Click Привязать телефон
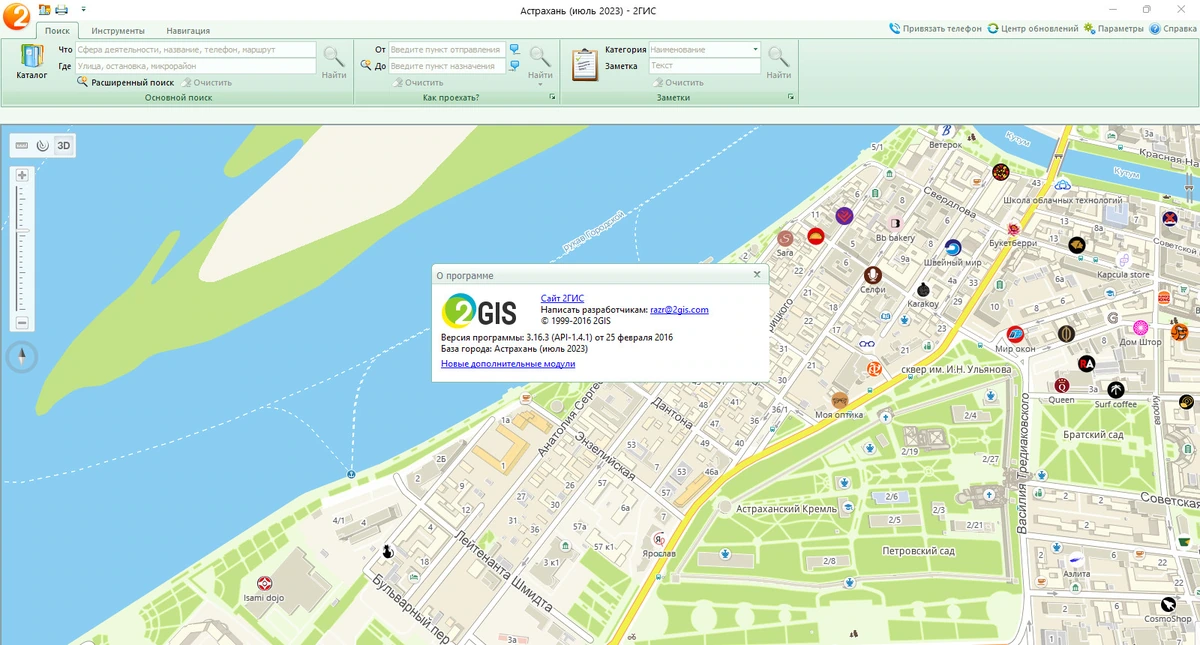 coord(936,29)
